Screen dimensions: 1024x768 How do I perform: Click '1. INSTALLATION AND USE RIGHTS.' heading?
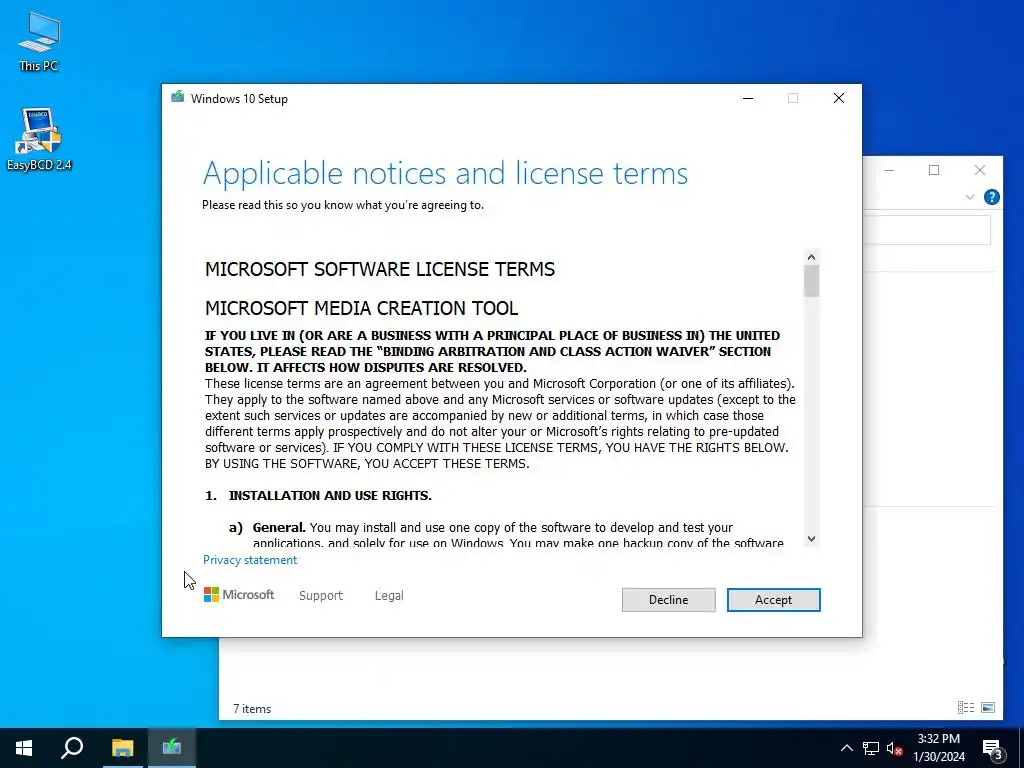coord(318,495)
